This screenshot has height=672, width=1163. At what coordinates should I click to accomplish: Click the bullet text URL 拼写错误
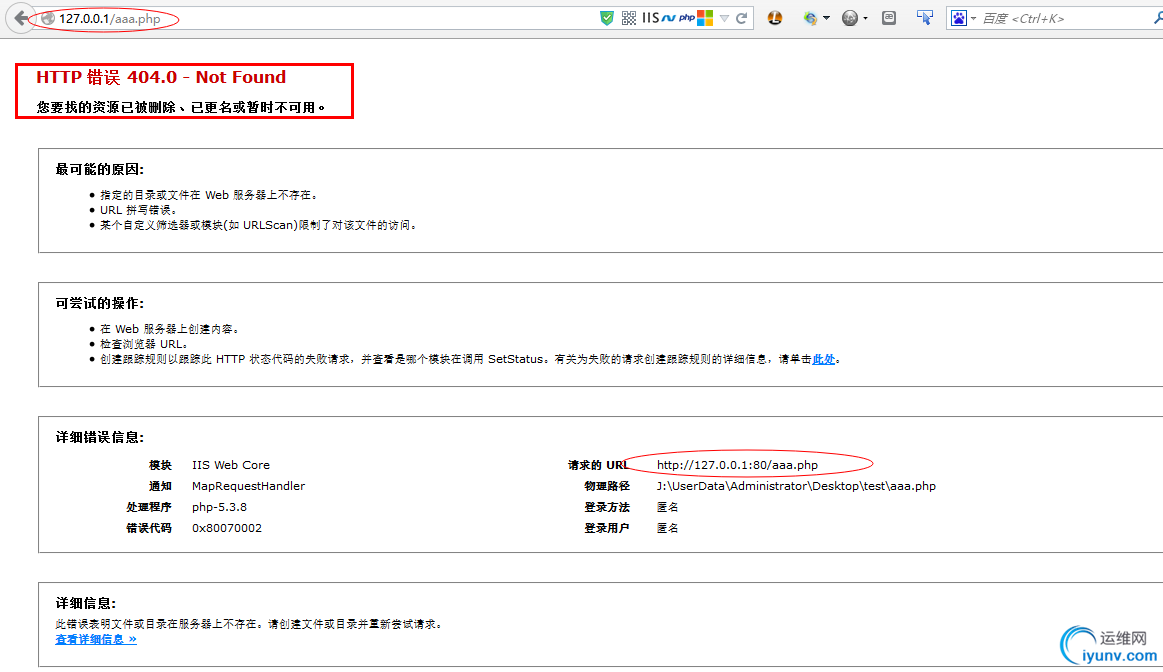(138, 210)
